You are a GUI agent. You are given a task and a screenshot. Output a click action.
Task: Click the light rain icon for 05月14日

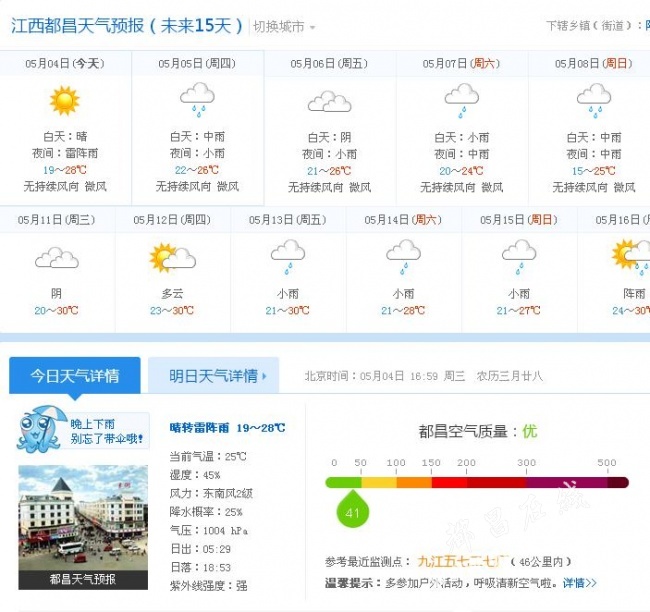pos(403,257)
